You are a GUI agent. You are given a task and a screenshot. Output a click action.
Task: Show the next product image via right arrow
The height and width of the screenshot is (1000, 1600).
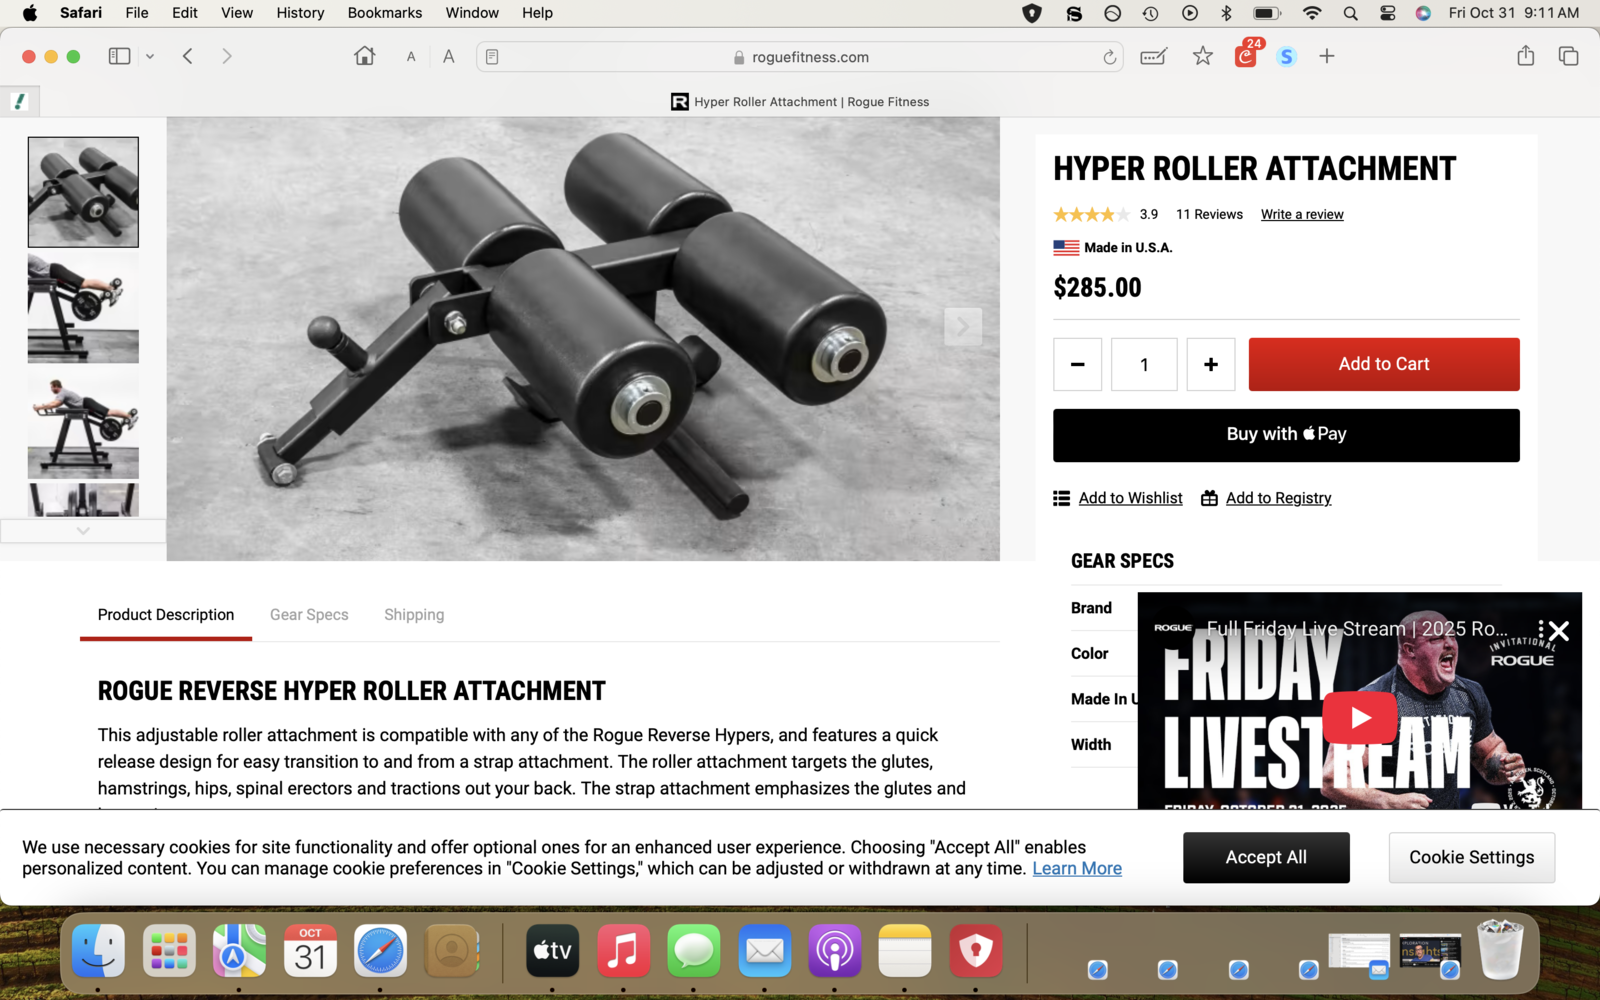tap(962, 327)
